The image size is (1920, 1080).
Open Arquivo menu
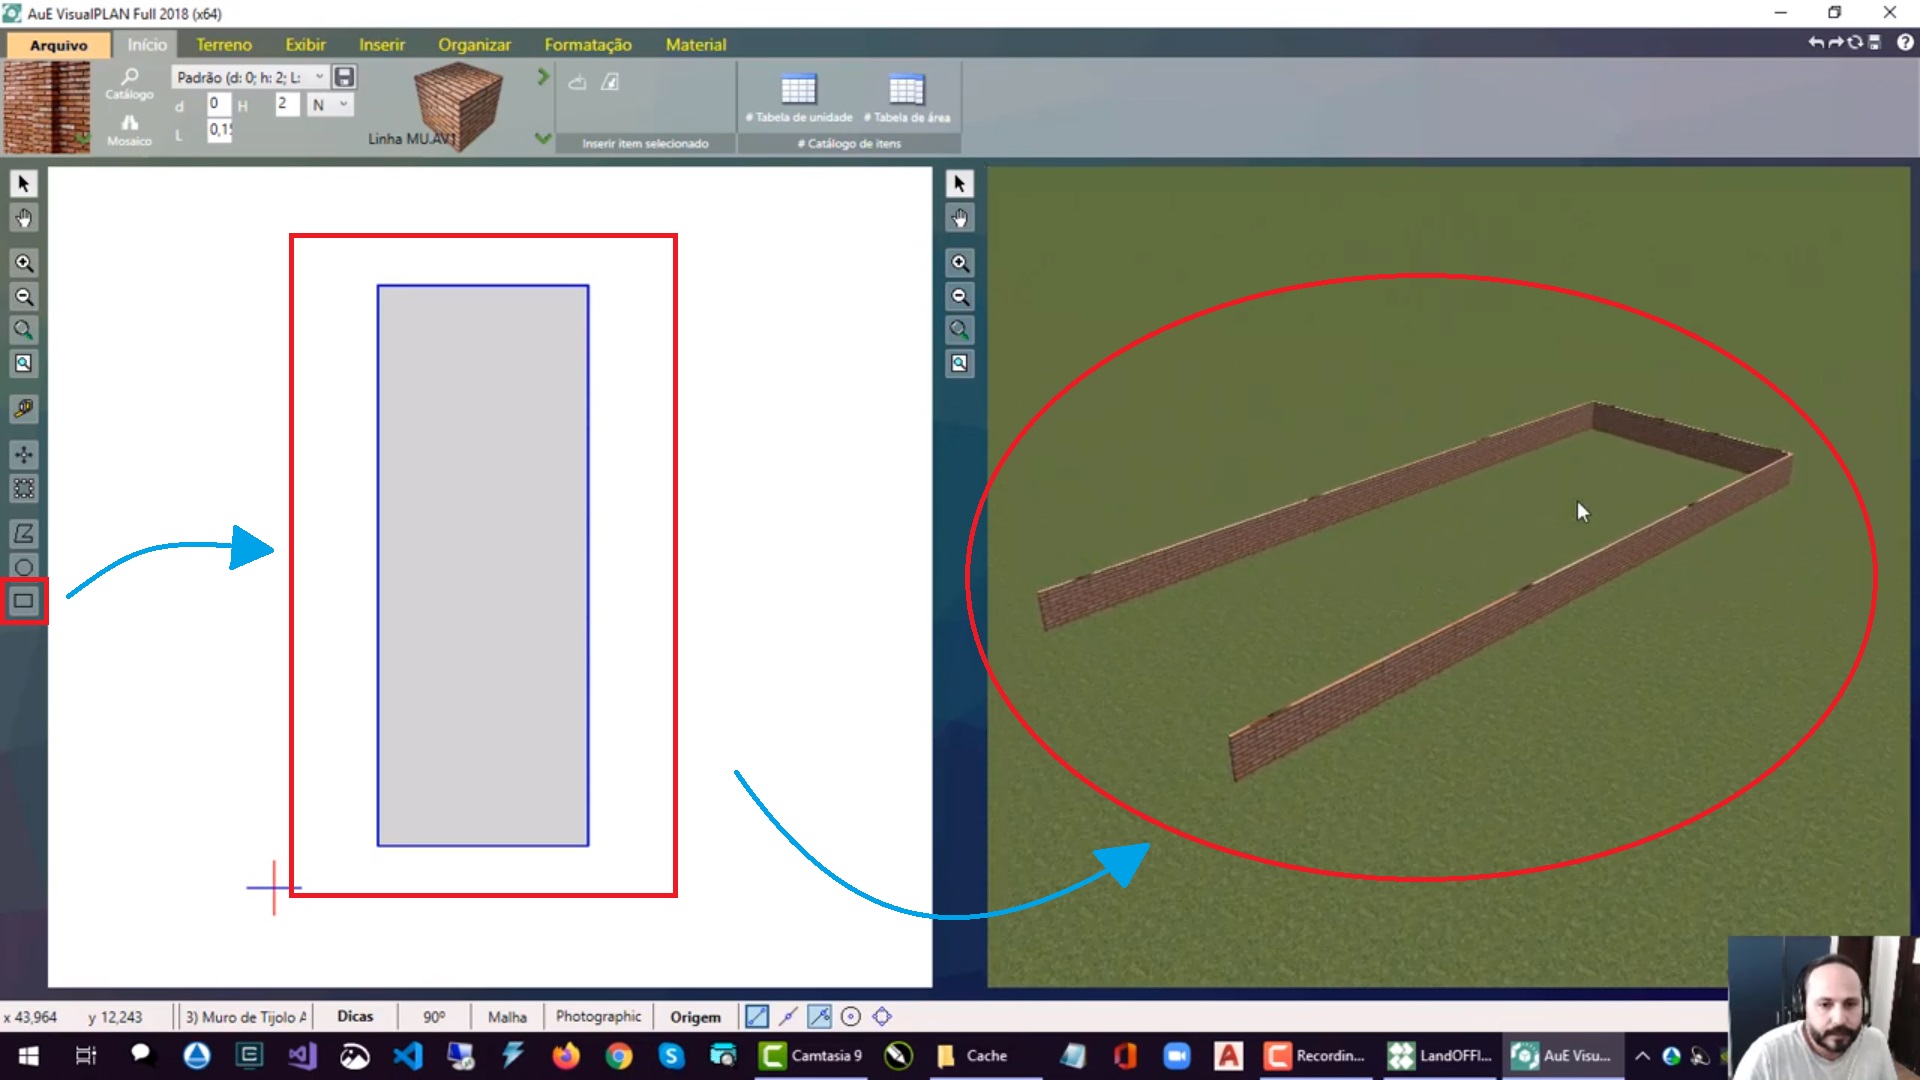pos(57,44)
